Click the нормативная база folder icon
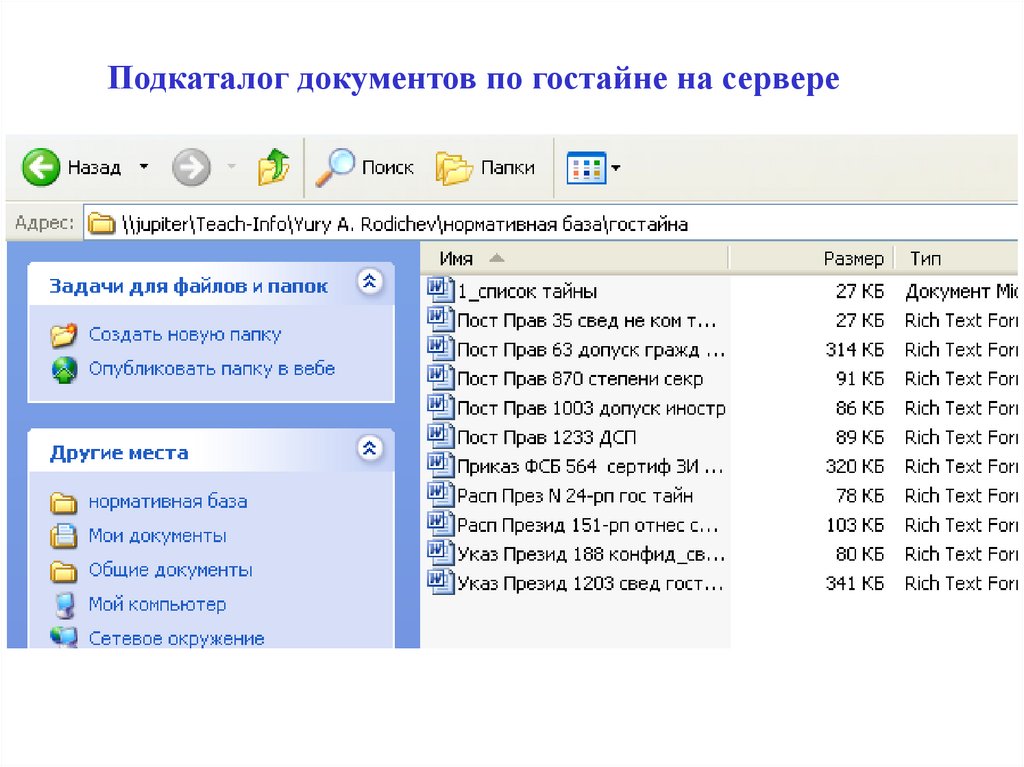The width and height of the screenshot is (1024, 767). pyautogui.click(x=63, y=502)
